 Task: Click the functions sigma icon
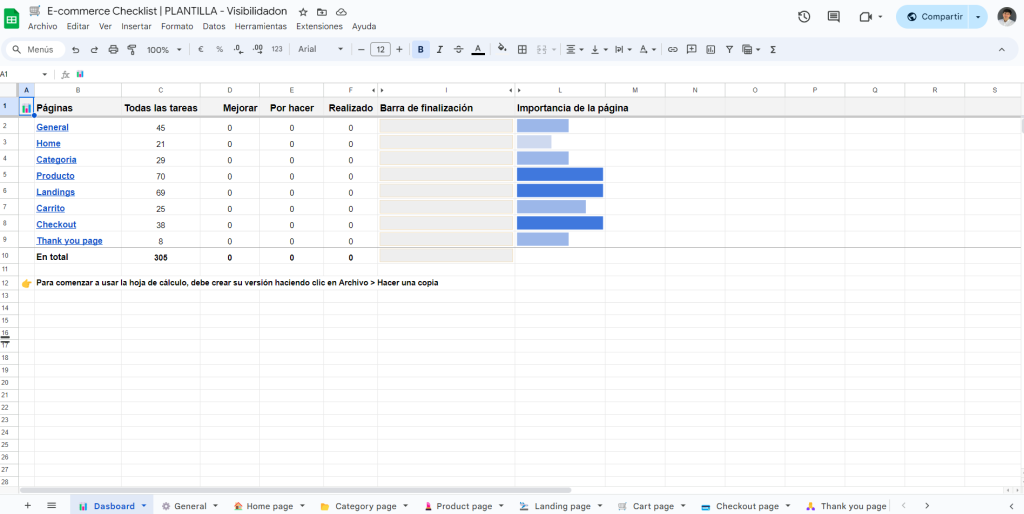(773, 49)
